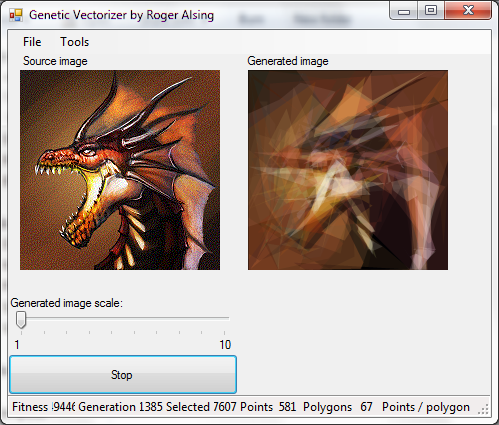Maximize the Genetic Vectorizer window
This screenshot has height=425, width=499.
431,11
